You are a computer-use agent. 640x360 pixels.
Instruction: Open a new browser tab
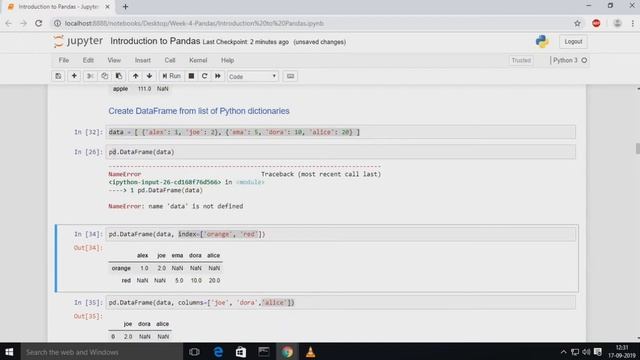(x=125, y=7)
